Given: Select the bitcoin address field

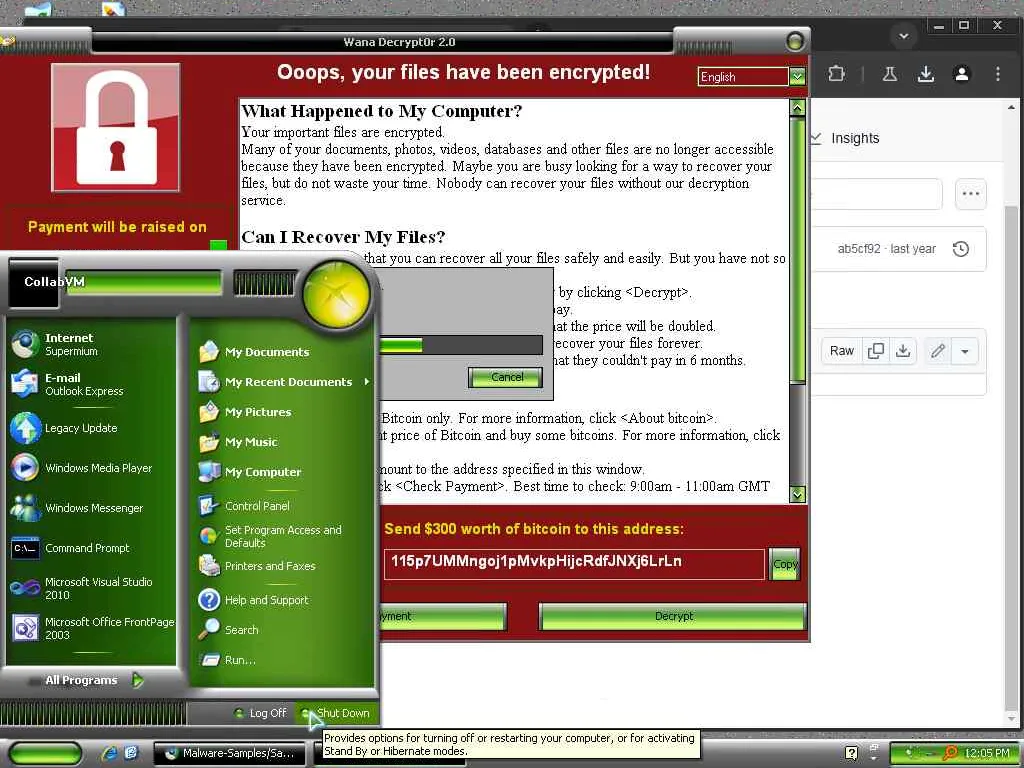Looking at the screenshot, I should [573, 564].
